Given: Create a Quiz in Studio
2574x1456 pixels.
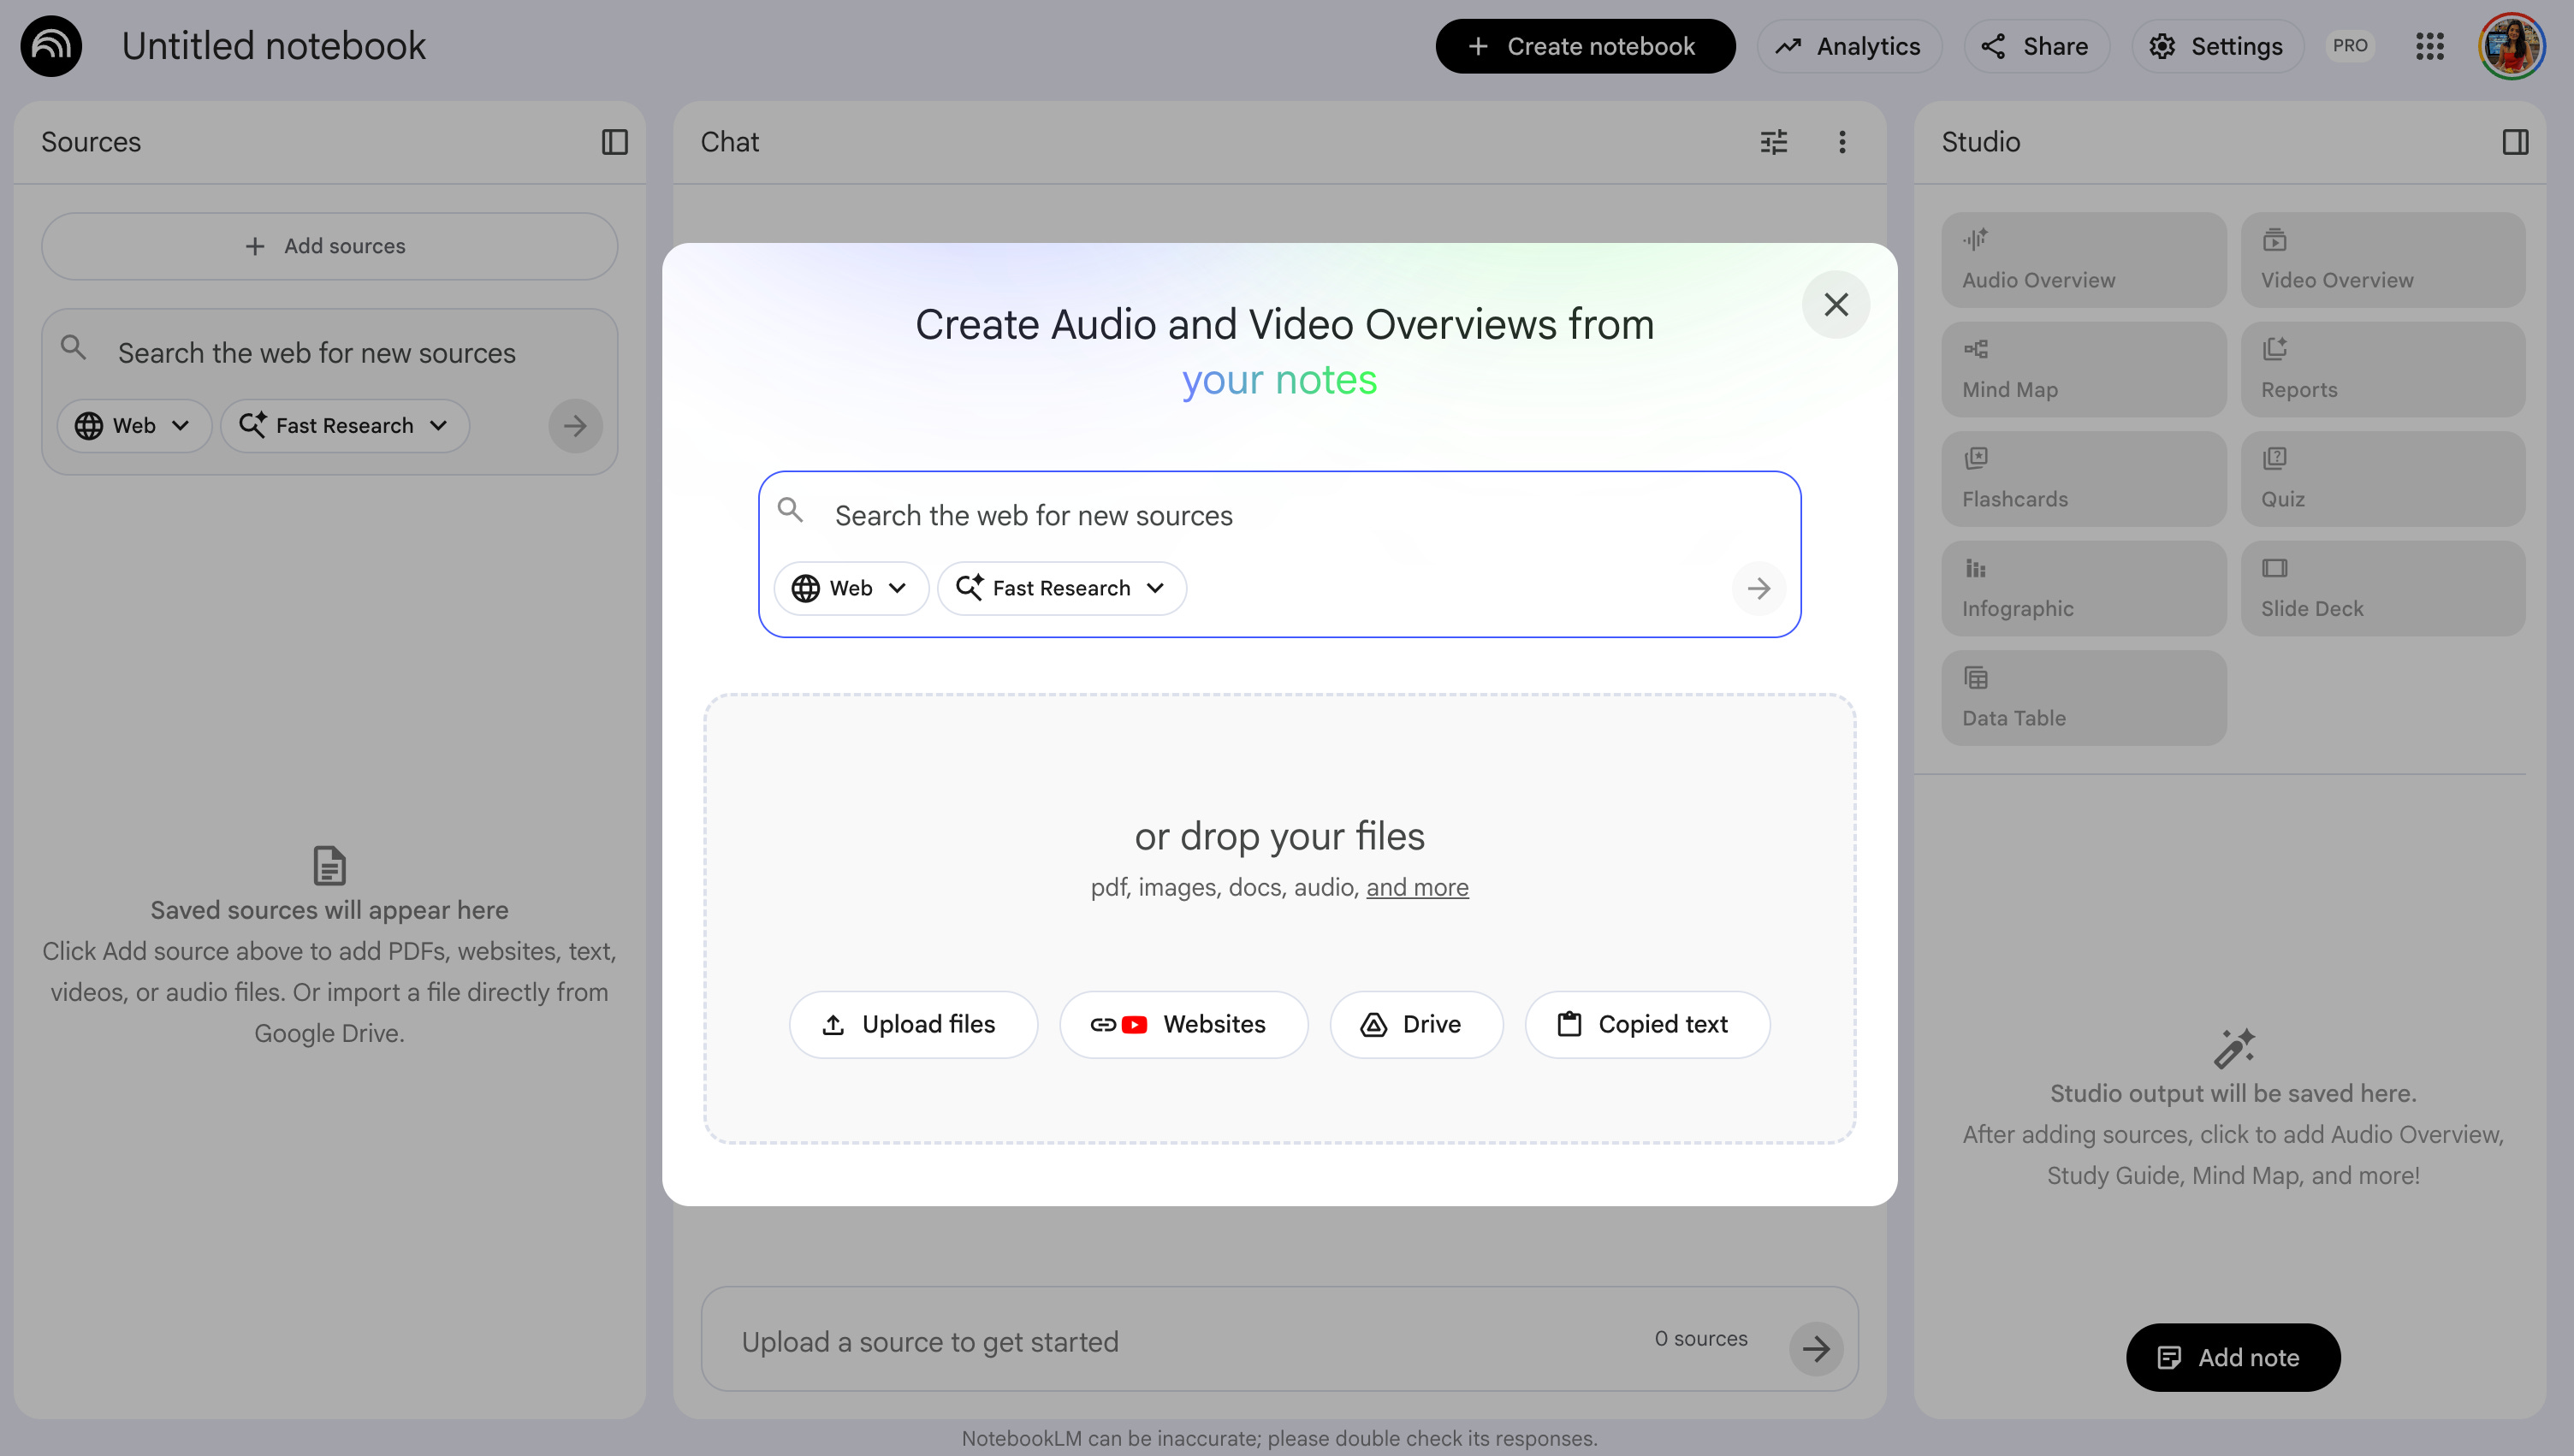Looking at the screenshot, I should point(2383,479).
